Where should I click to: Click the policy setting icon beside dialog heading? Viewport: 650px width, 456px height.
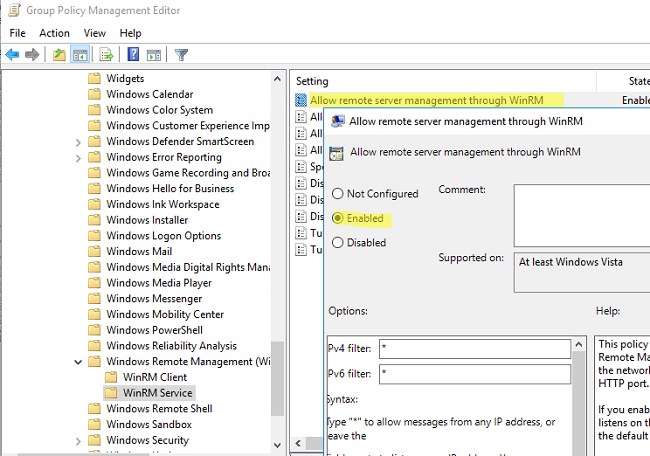point(336,153)
